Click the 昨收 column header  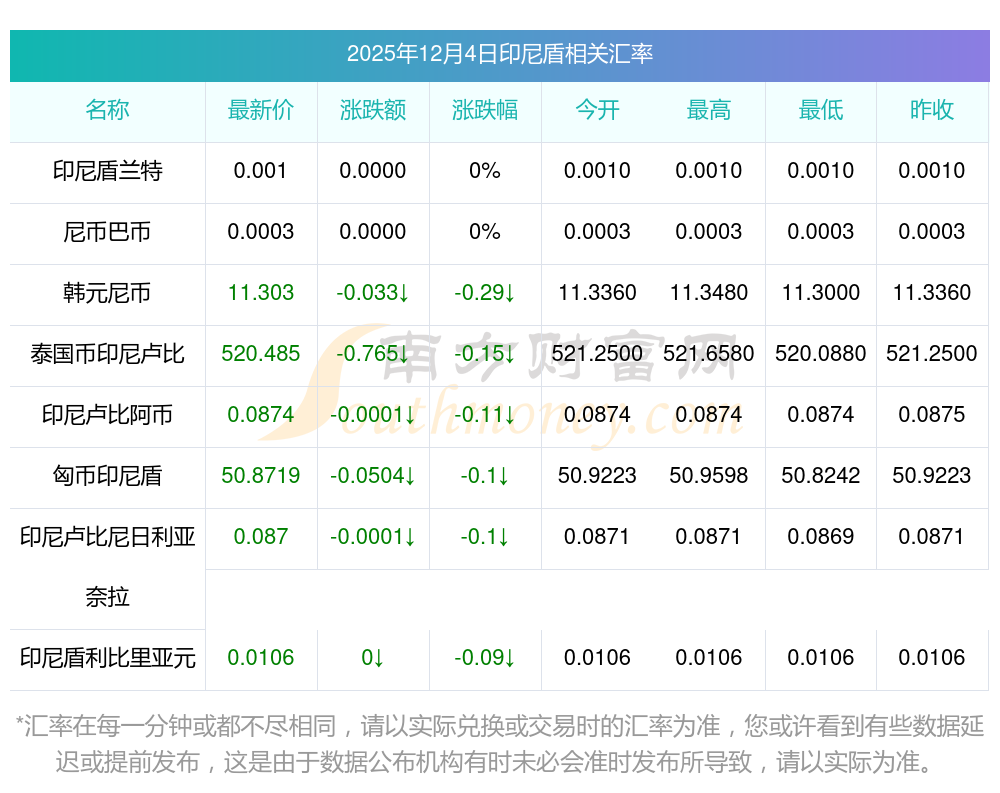(932, 110)
